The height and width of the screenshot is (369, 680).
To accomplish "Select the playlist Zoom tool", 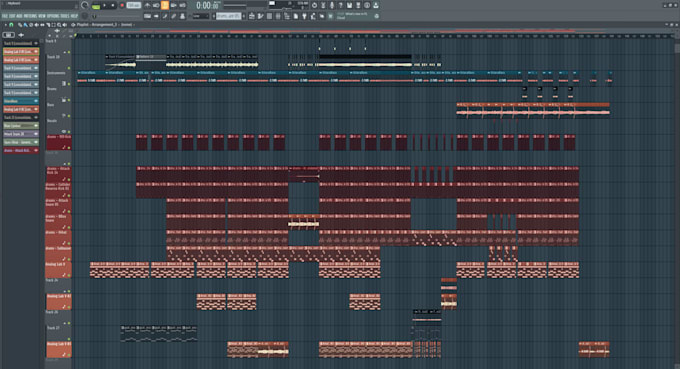I will [59, 25].
